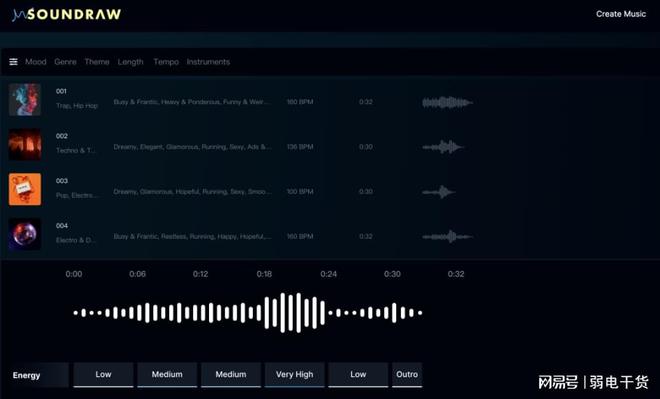The image size is (660, 399).
Task: Select track 003 orange cover art
Action: coord(25,189)
